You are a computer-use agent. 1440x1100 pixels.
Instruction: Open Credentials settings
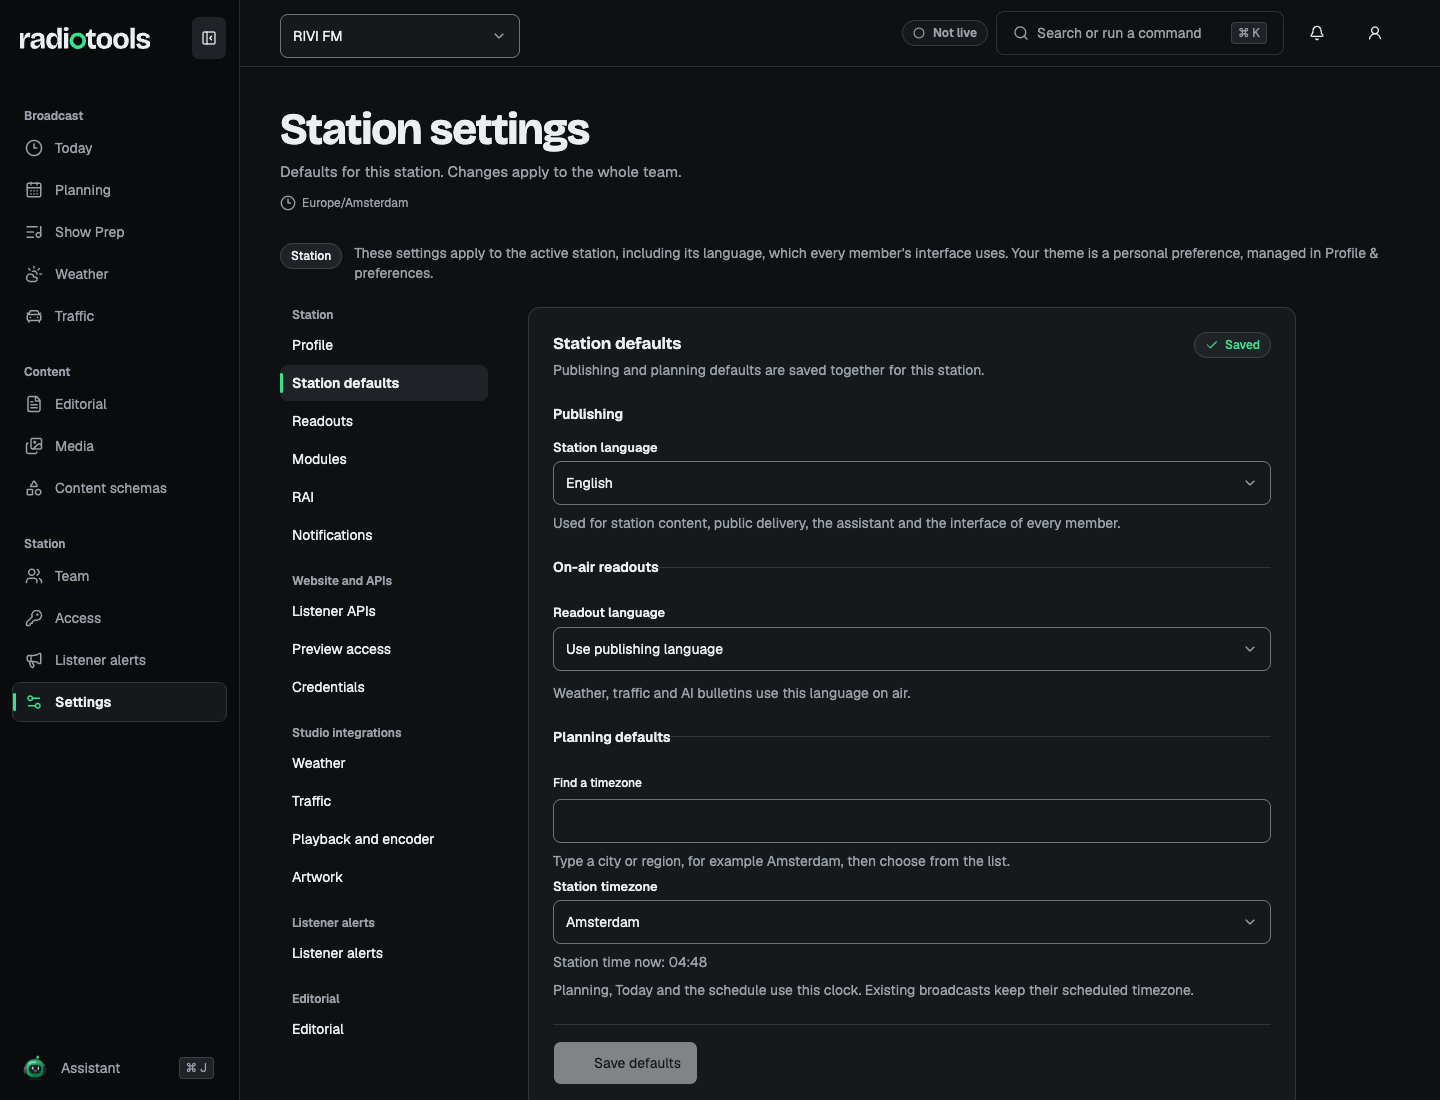coord(384,687)
